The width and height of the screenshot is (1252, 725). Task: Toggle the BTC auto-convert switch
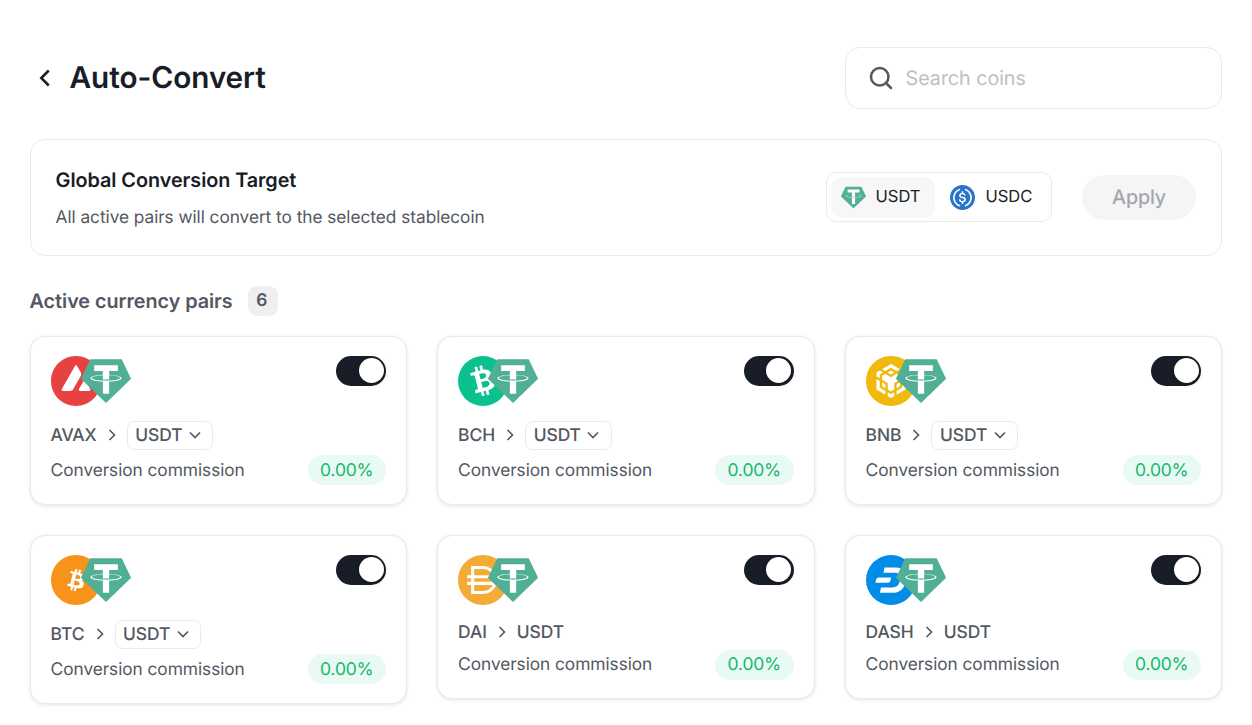tap(361, 570)
